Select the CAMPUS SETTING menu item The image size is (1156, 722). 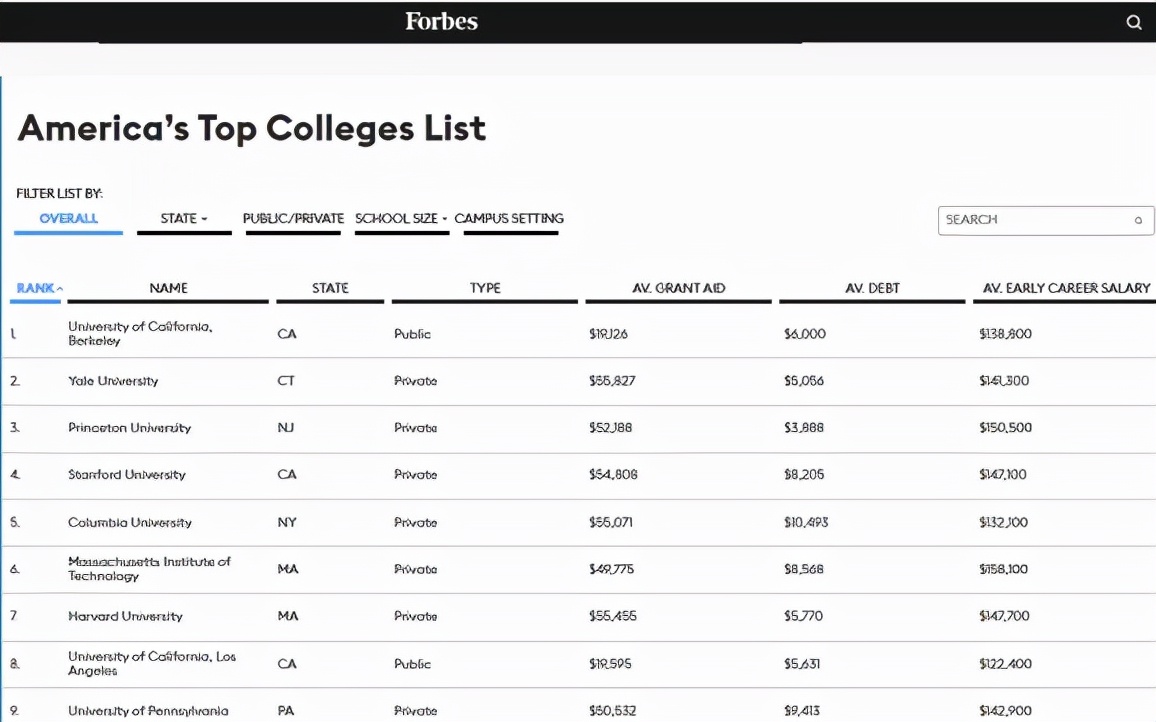[x=510, y=218]
